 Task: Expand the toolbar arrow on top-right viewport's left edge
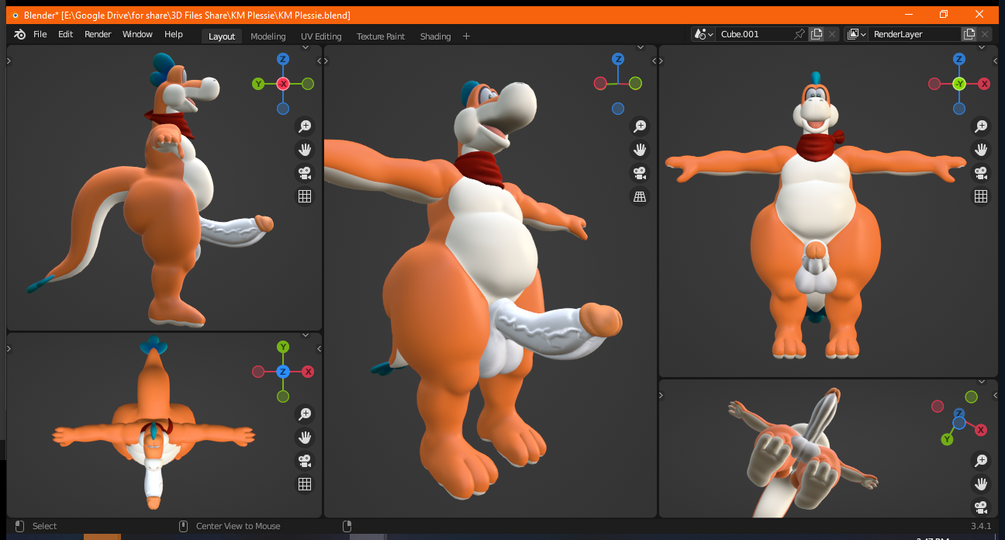661,61
